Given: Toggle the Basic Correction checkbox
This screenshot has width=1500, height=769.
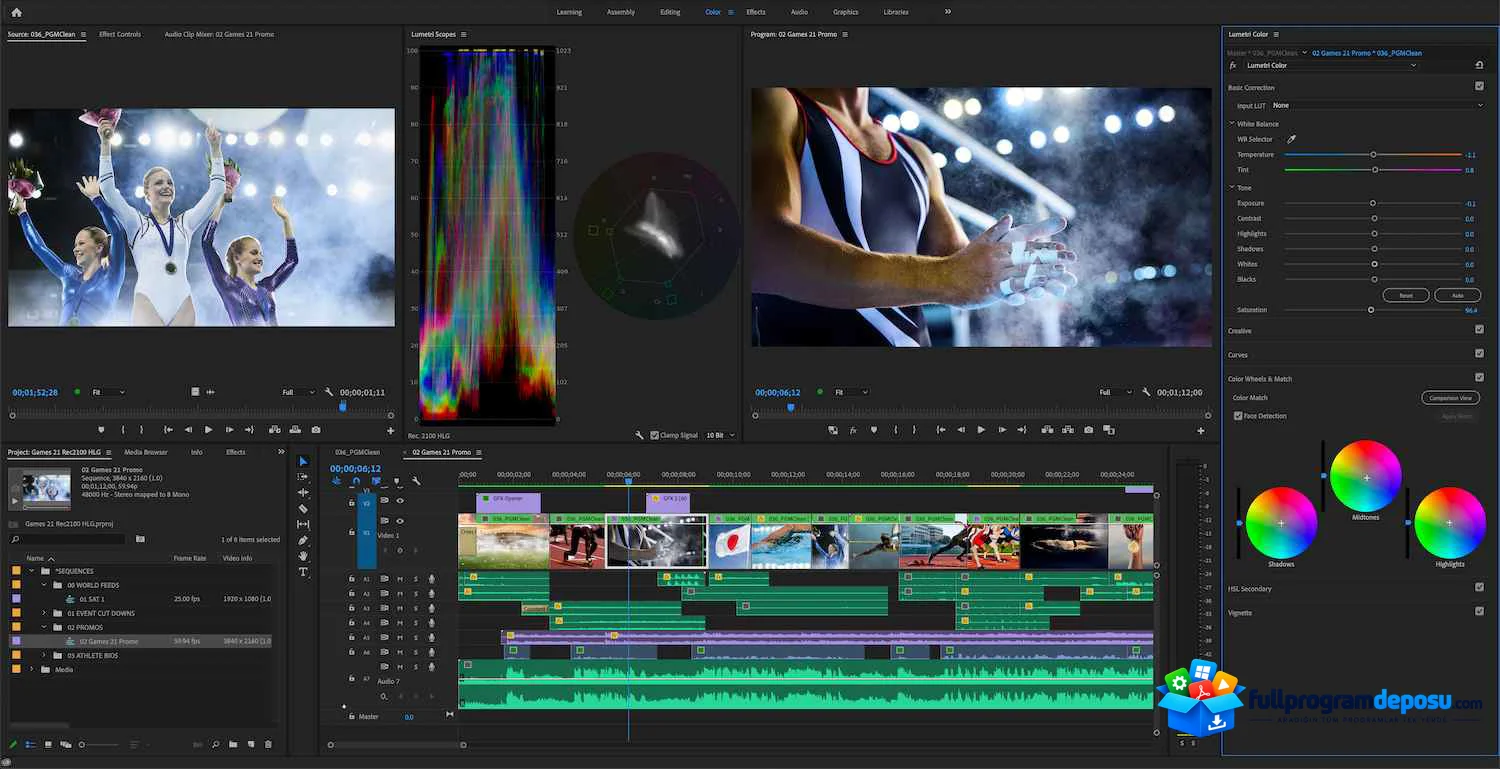Looking at the screenshot, I should pos(1479,86).
